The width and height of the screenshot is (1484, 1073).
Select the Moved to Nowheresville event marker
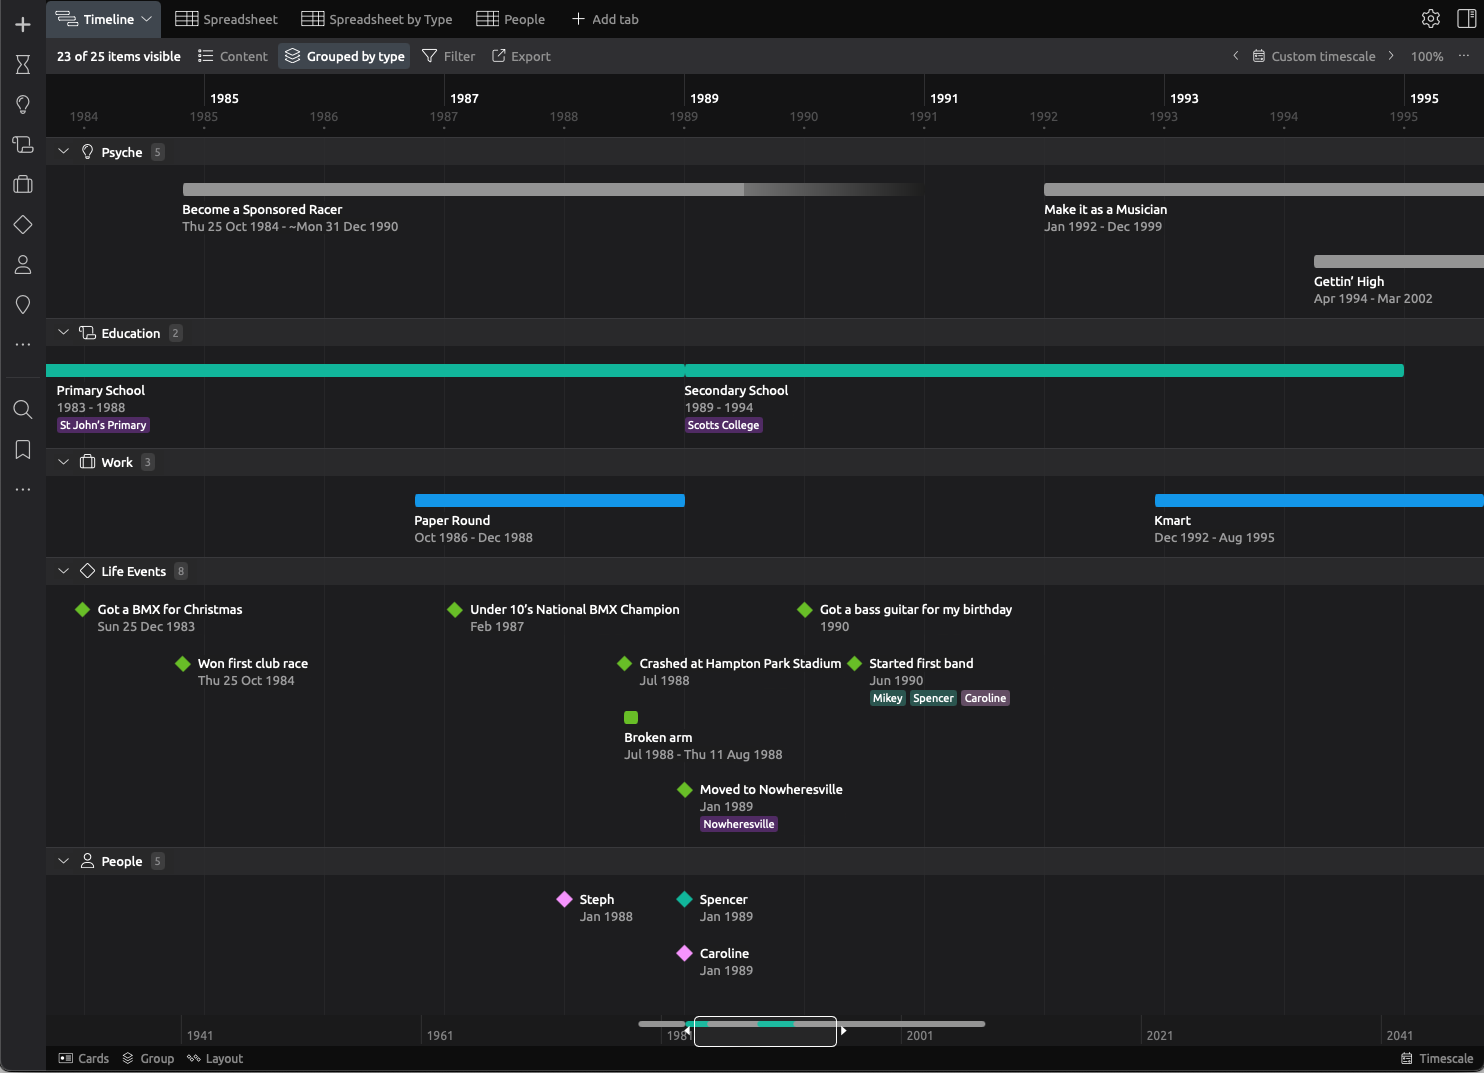click(x=685, y=790)
